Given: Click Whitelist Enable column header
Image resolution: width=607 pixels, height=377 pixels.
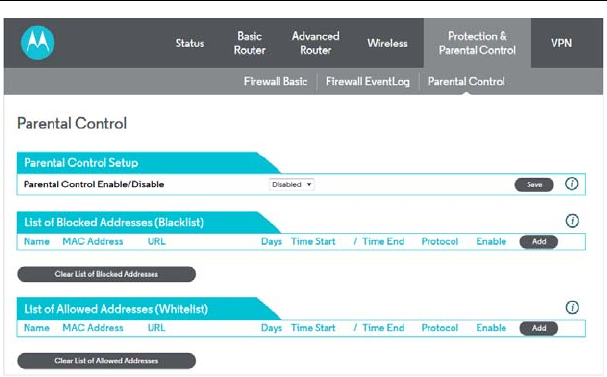Looking at the screenshot, I should (491, 328).
